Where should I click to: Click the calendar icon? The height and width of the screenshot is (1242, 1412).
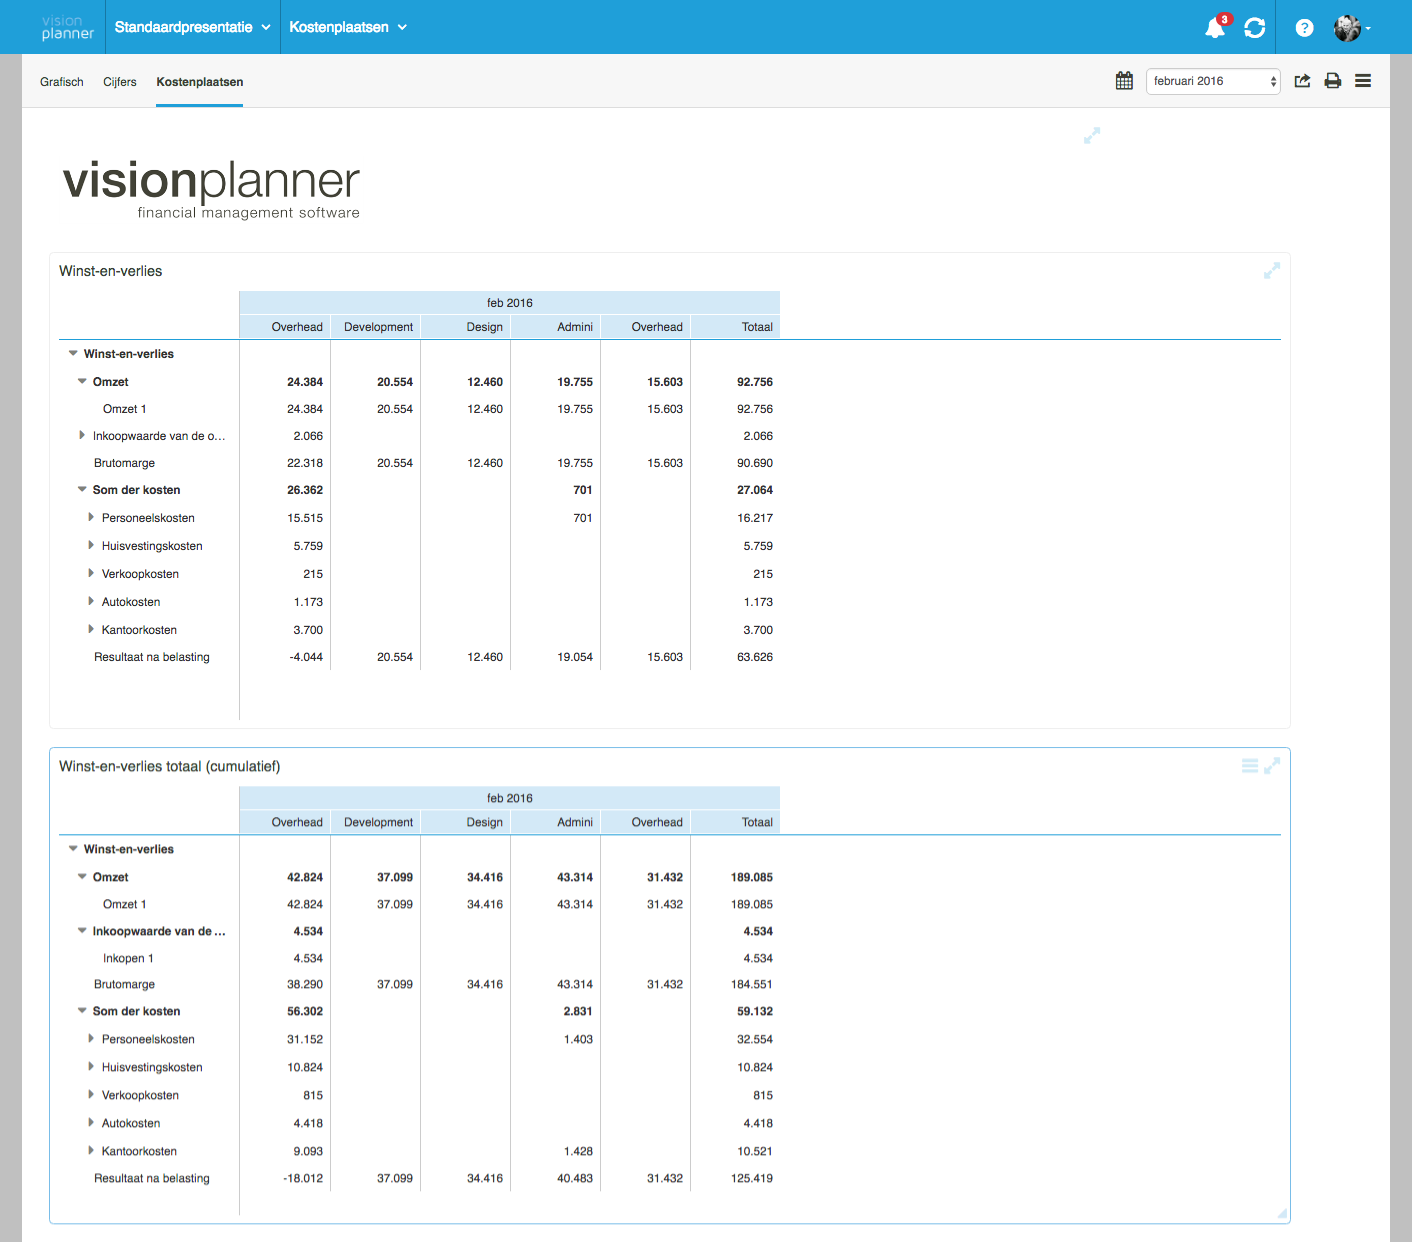coord(1125,81)
